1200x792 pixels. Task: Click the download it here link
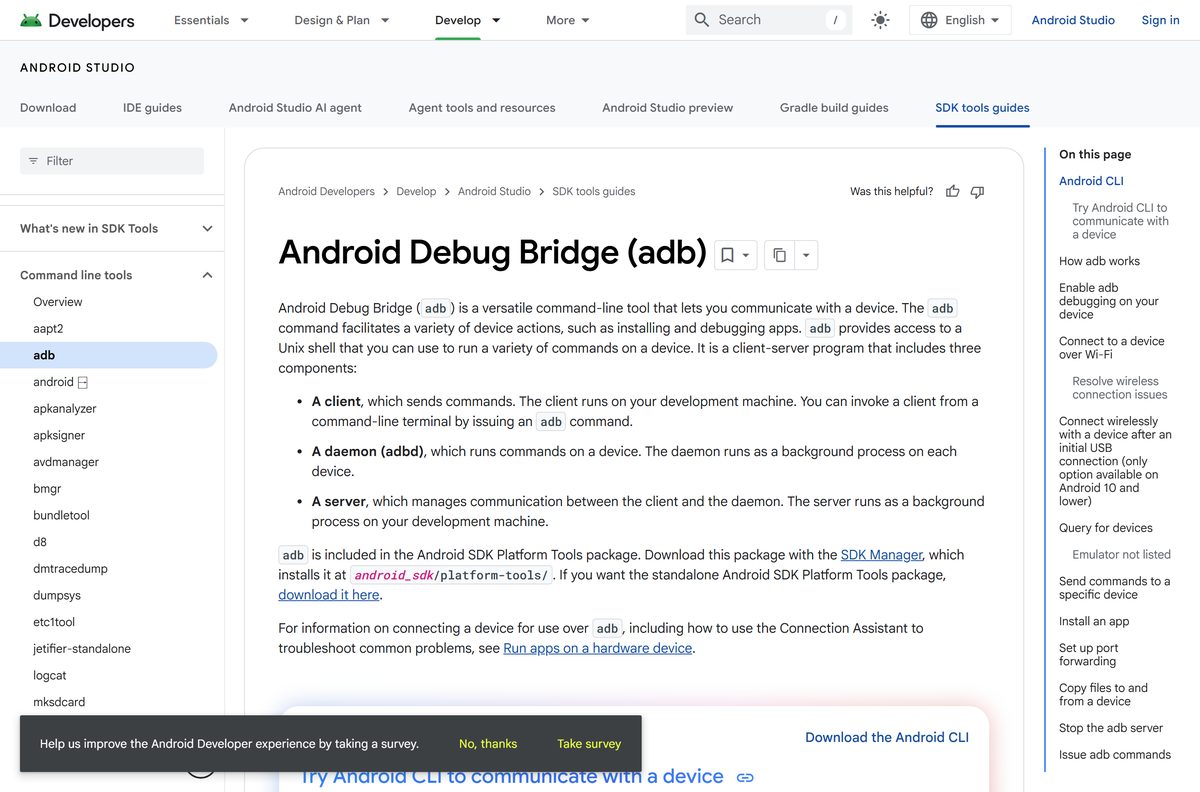[329, 595]
